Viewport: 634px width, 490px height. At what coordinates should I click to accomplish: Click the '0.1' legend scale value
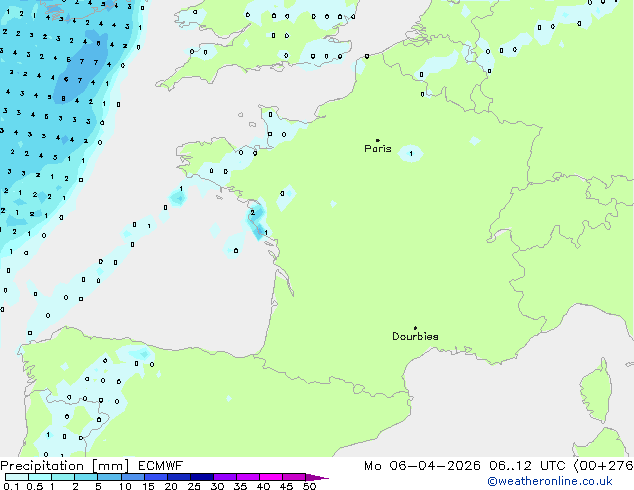pyautogui.click(x=11, y=486)
